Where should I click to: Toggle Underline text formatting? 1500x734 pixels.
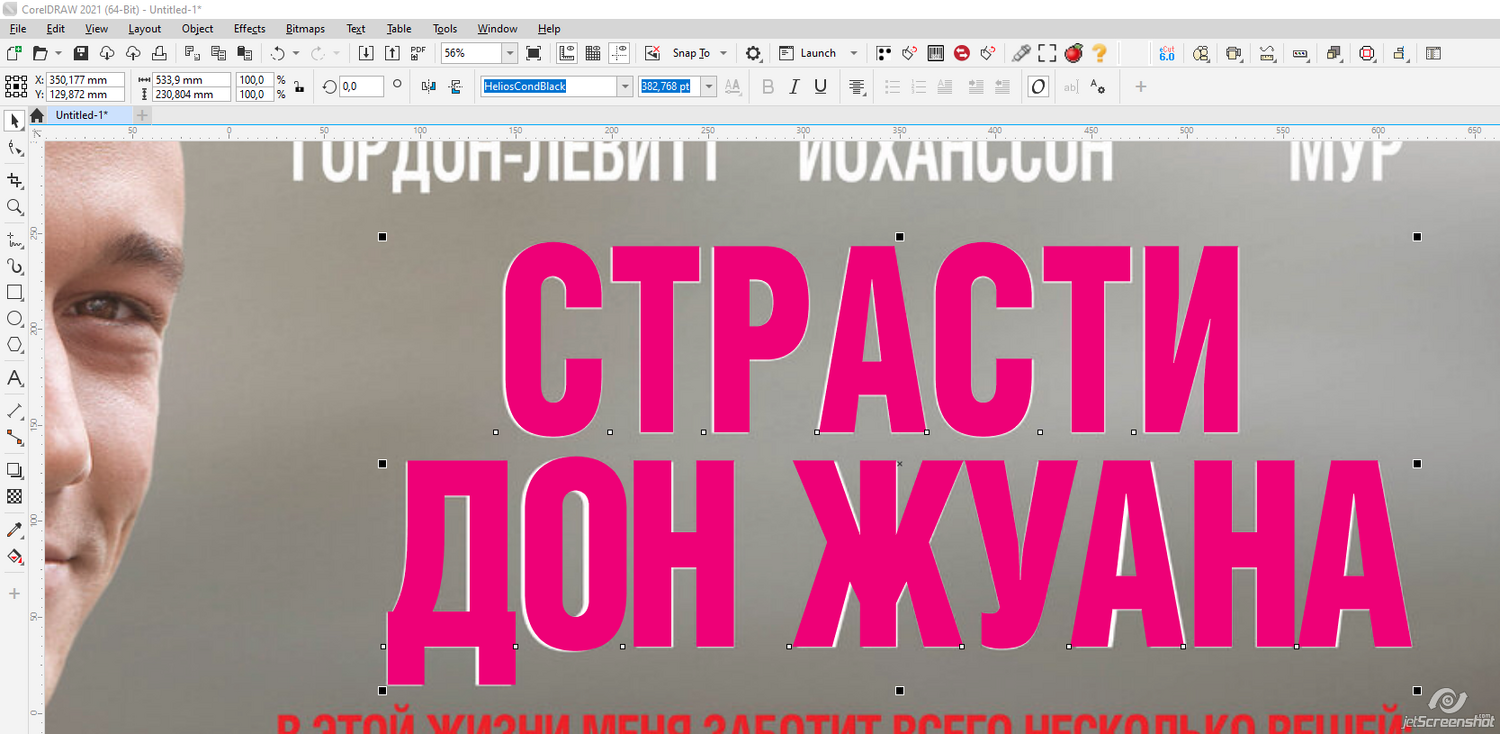coord(820,87)
